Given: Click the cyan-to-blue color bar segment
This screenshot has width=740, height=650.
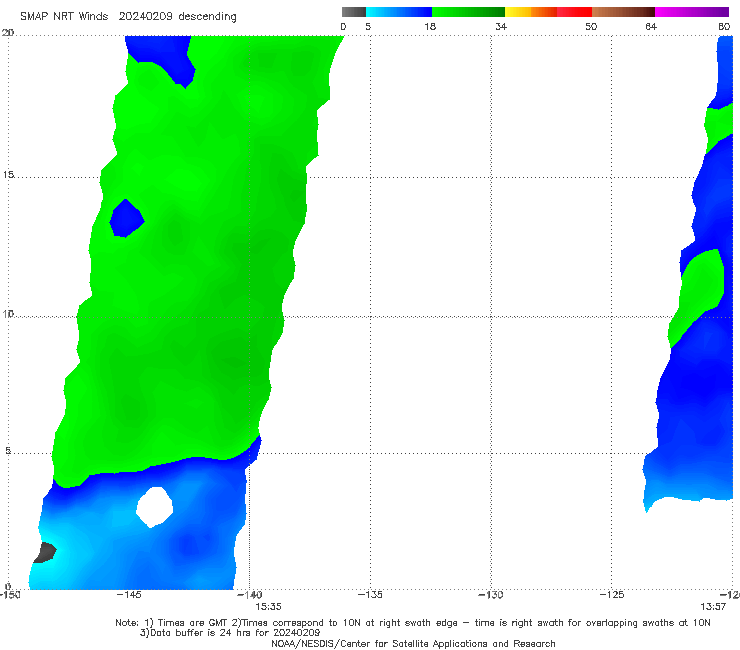Looking at the screenshot, I should click(399, 12).
